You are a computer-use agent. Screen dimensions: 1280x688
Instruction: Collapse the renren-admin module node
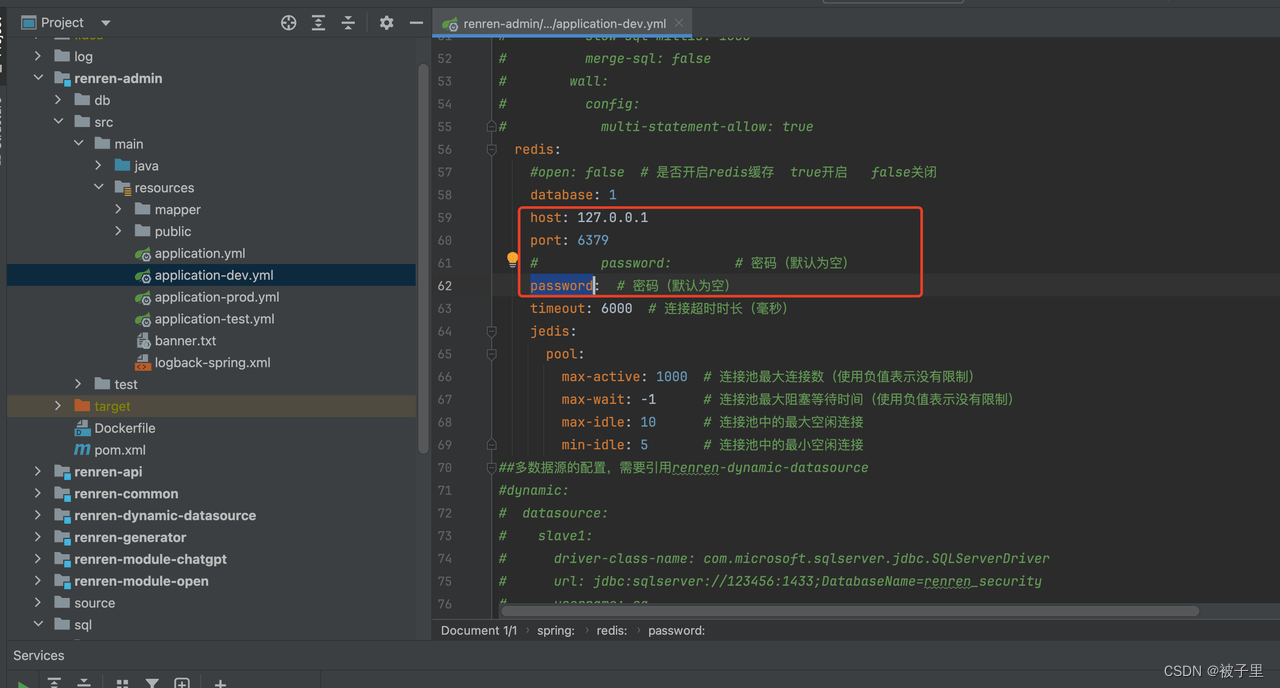(x=38, y=78)
